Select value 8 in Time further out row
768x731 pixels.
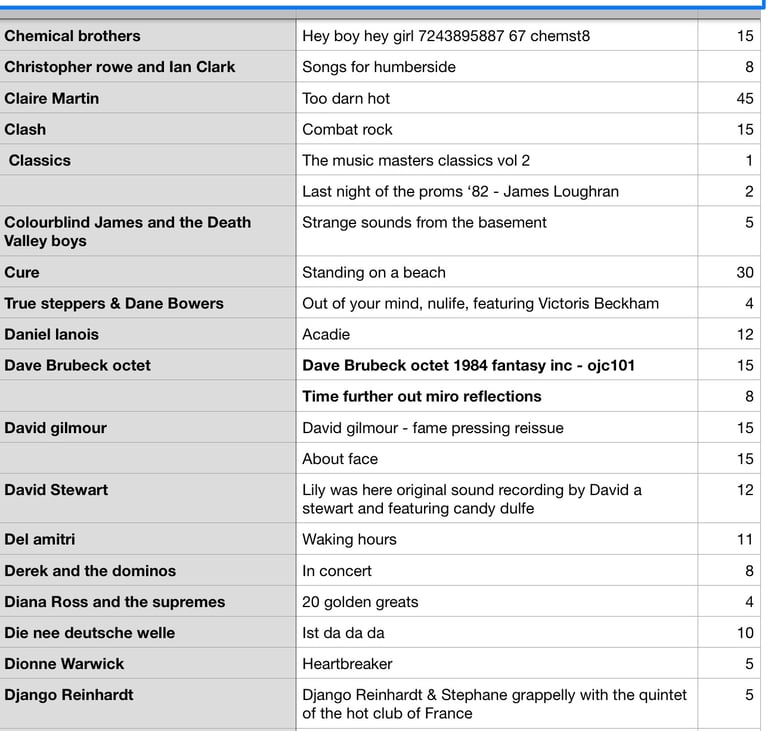[729, 396]
